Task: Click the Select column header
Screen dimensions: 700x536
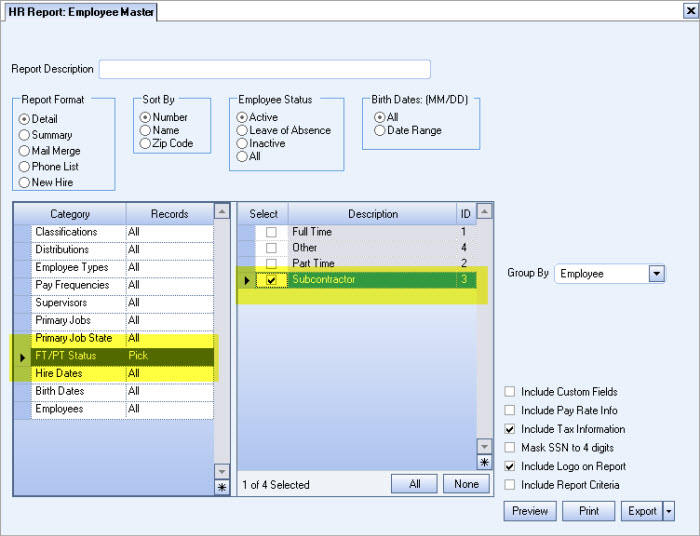Action: pos(263,214)
